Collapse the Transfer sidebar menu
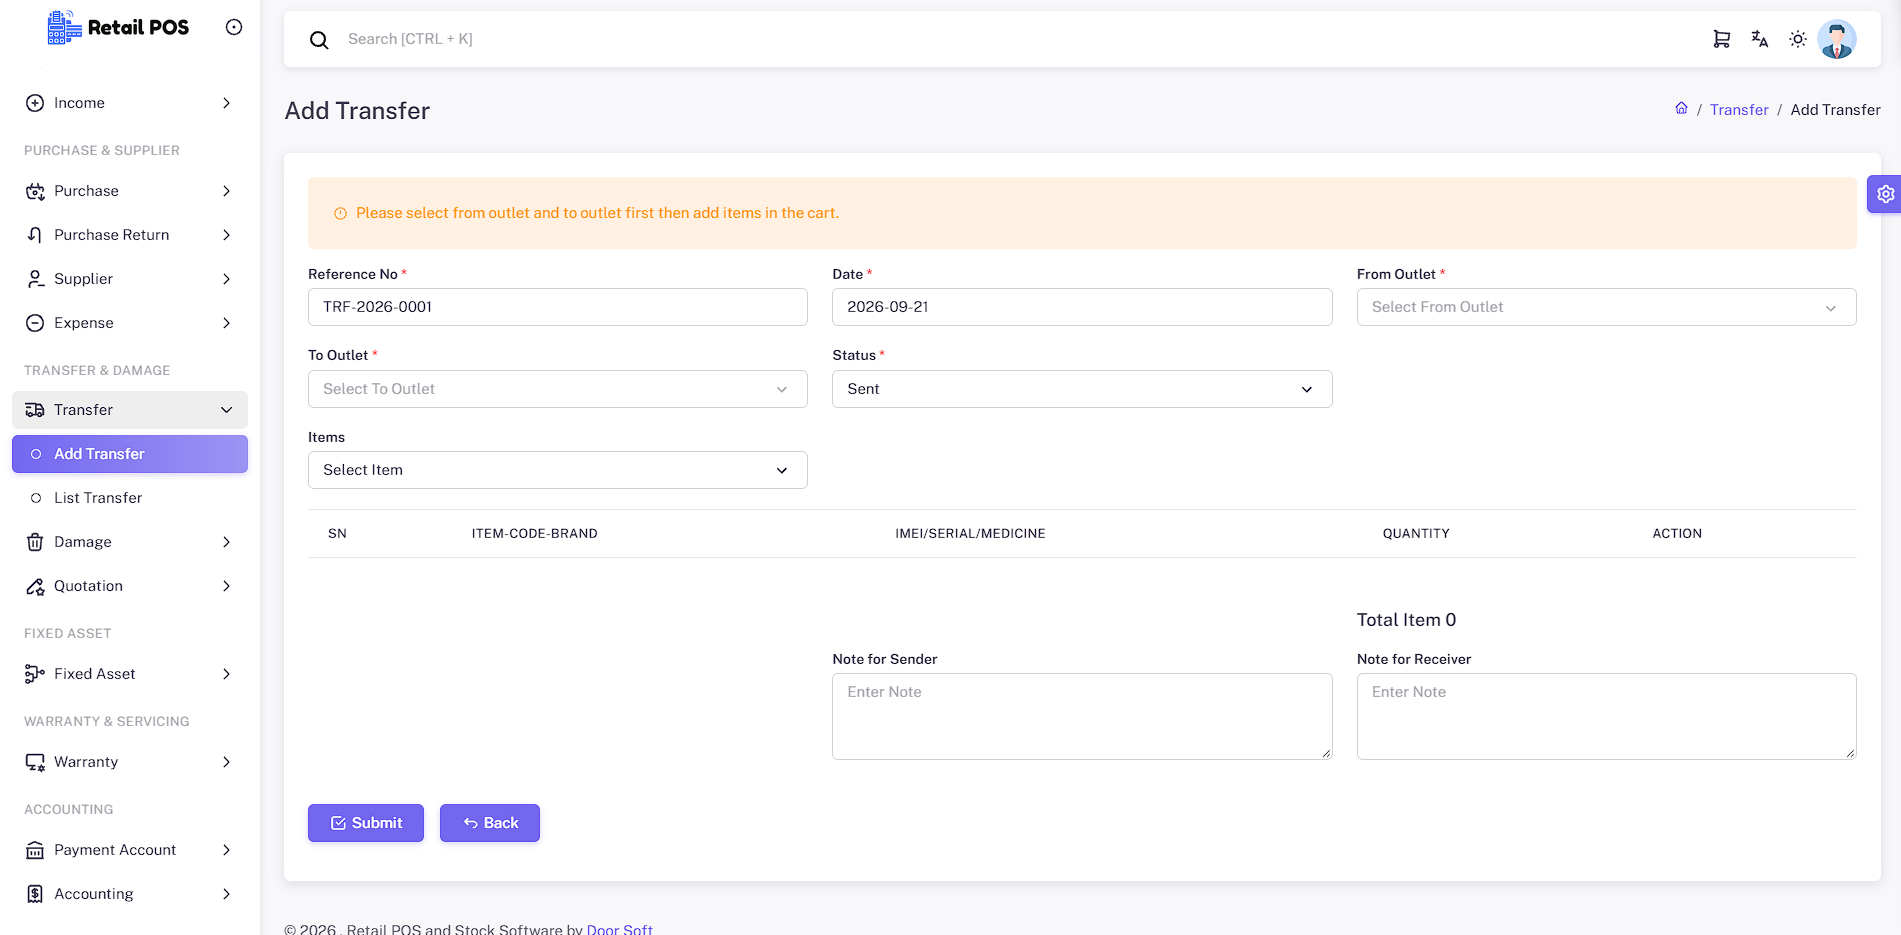 [x=130, y=410]
